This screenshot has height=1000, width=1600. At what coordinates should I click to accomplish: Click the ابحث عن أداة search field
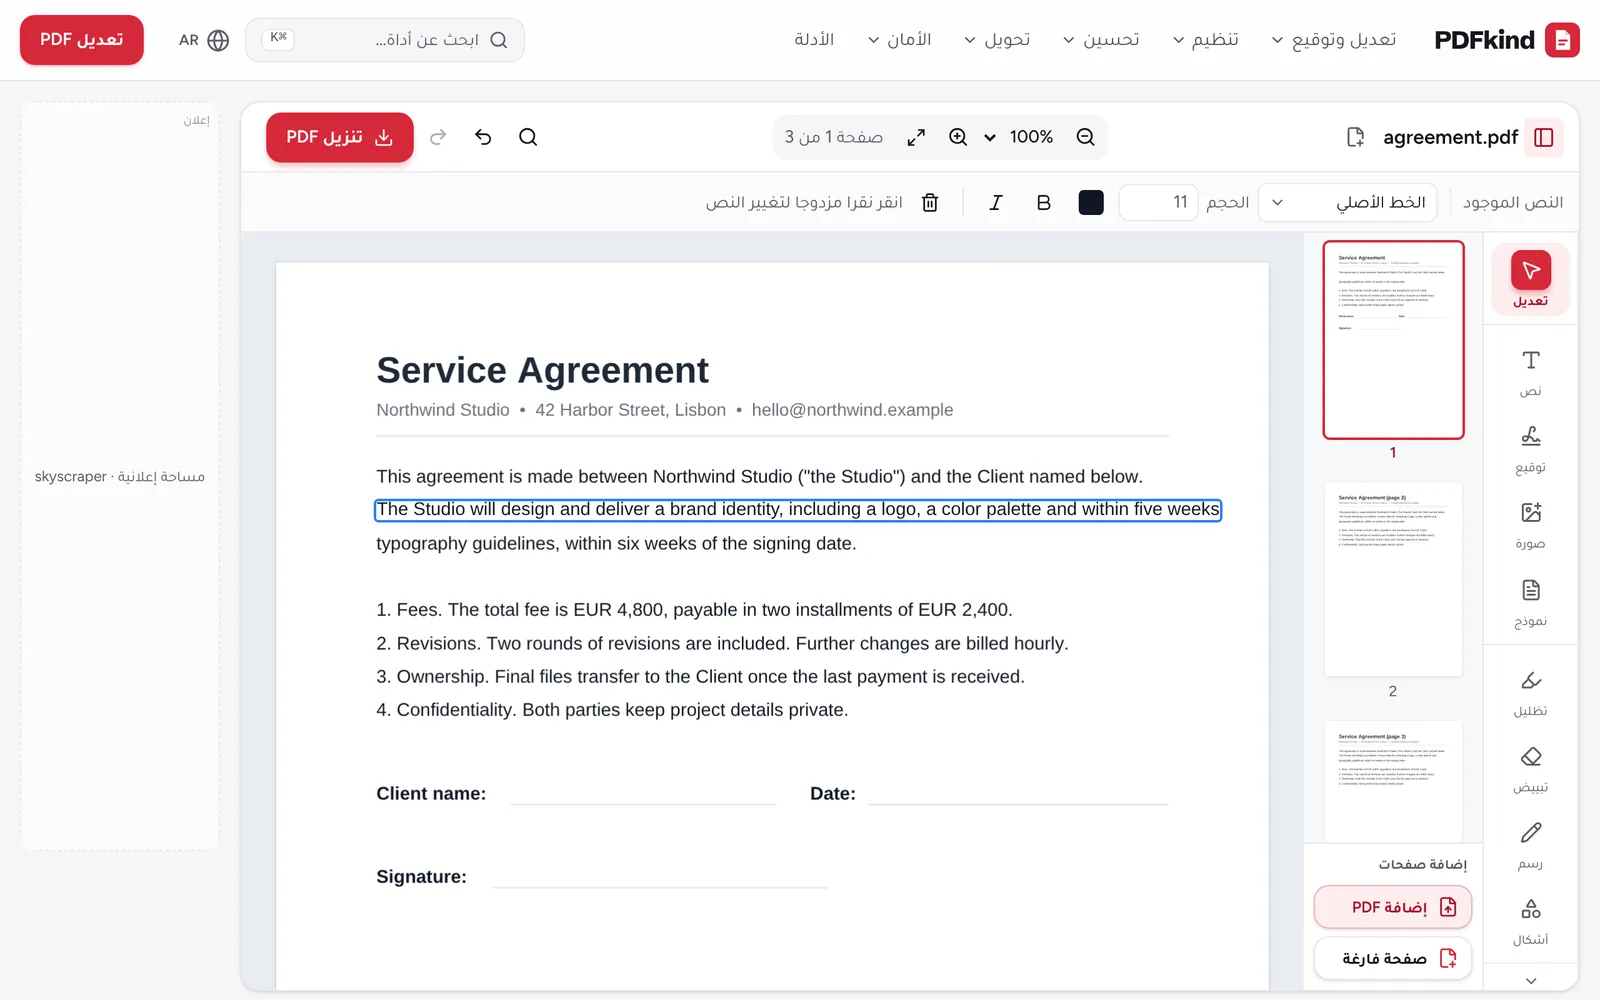pos(385,39)
